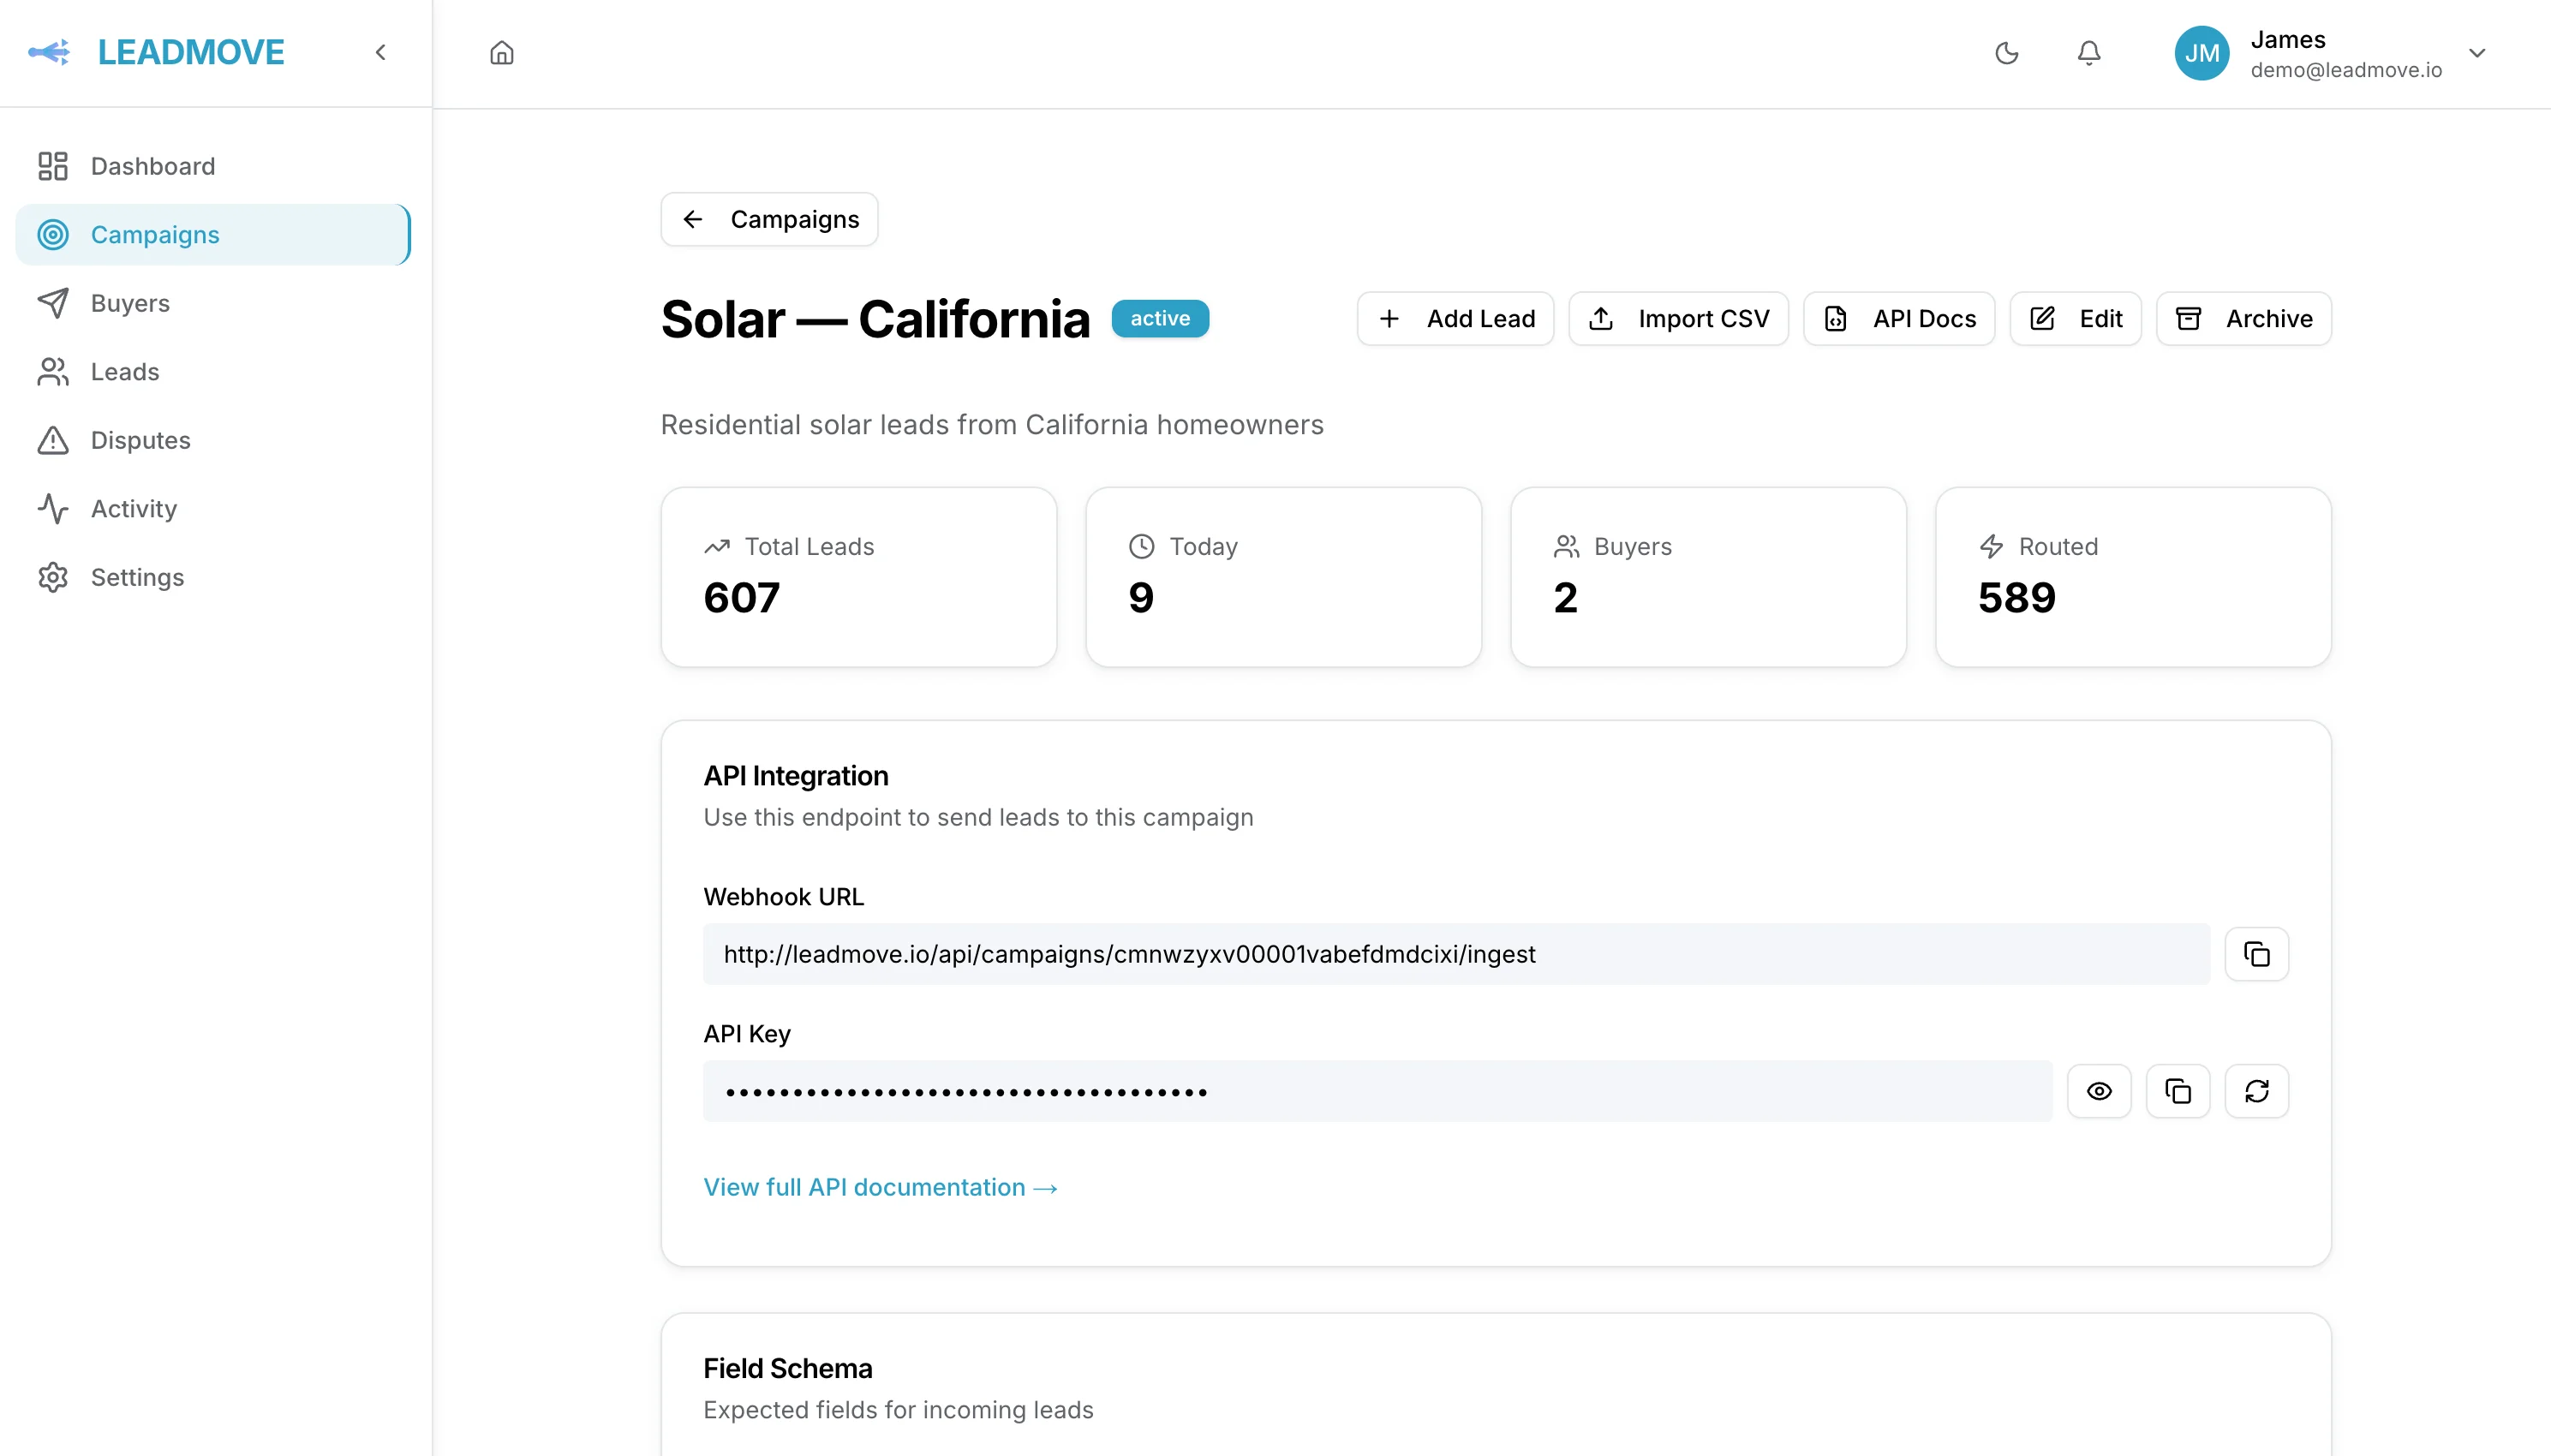The width and height of the screenshot is (2551, 1456).
Task: Select Campaigns in the sidebar
Action: [x=213, y=235]
